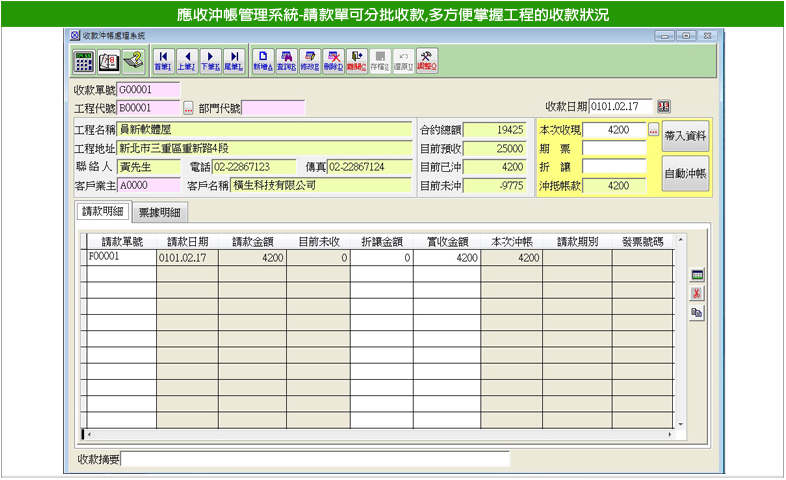Go to previous record (上筆)
This screenshot has width=786, height=480.
pyautogui.click(x=186, y=60)
